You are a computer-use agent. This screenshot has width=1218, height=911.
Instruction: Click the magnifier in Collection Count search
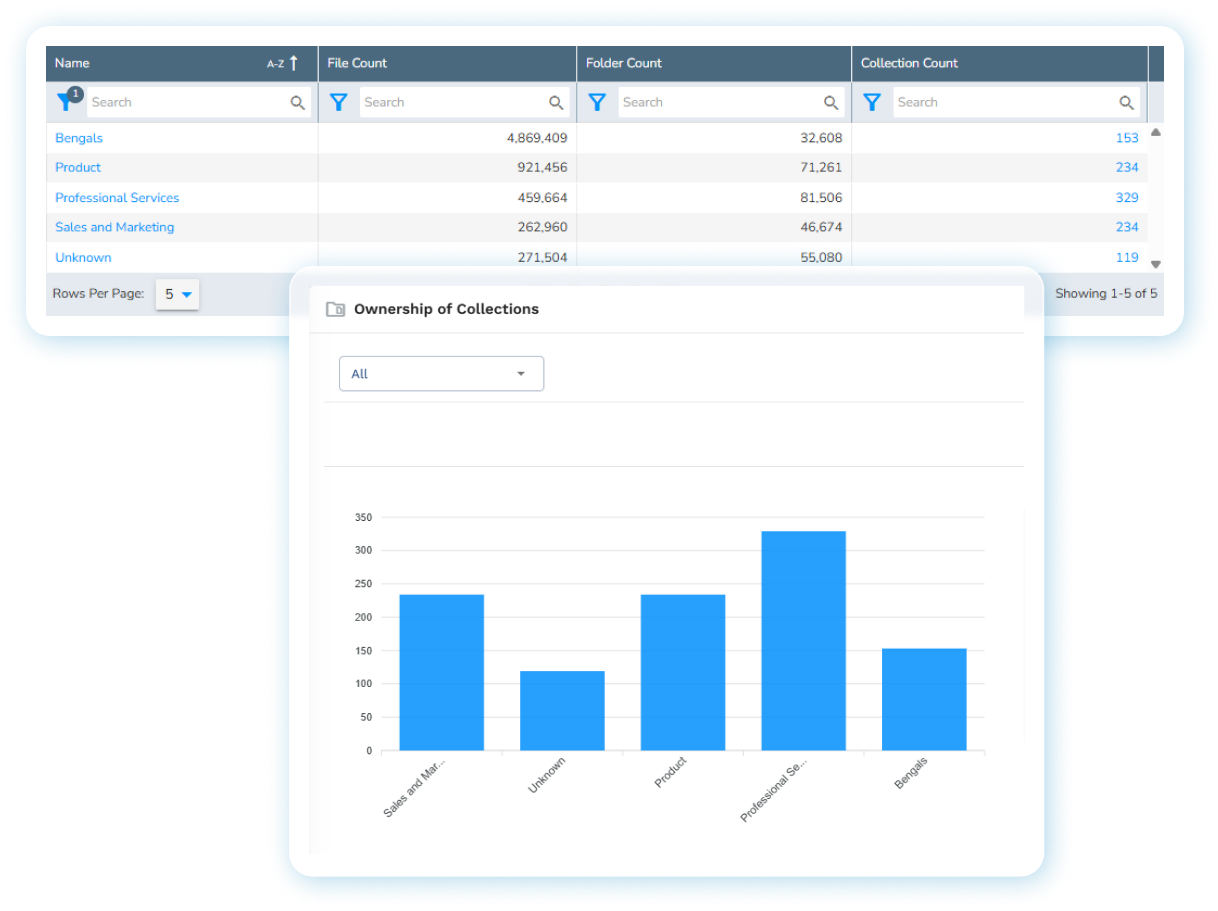click(1126, 102)
